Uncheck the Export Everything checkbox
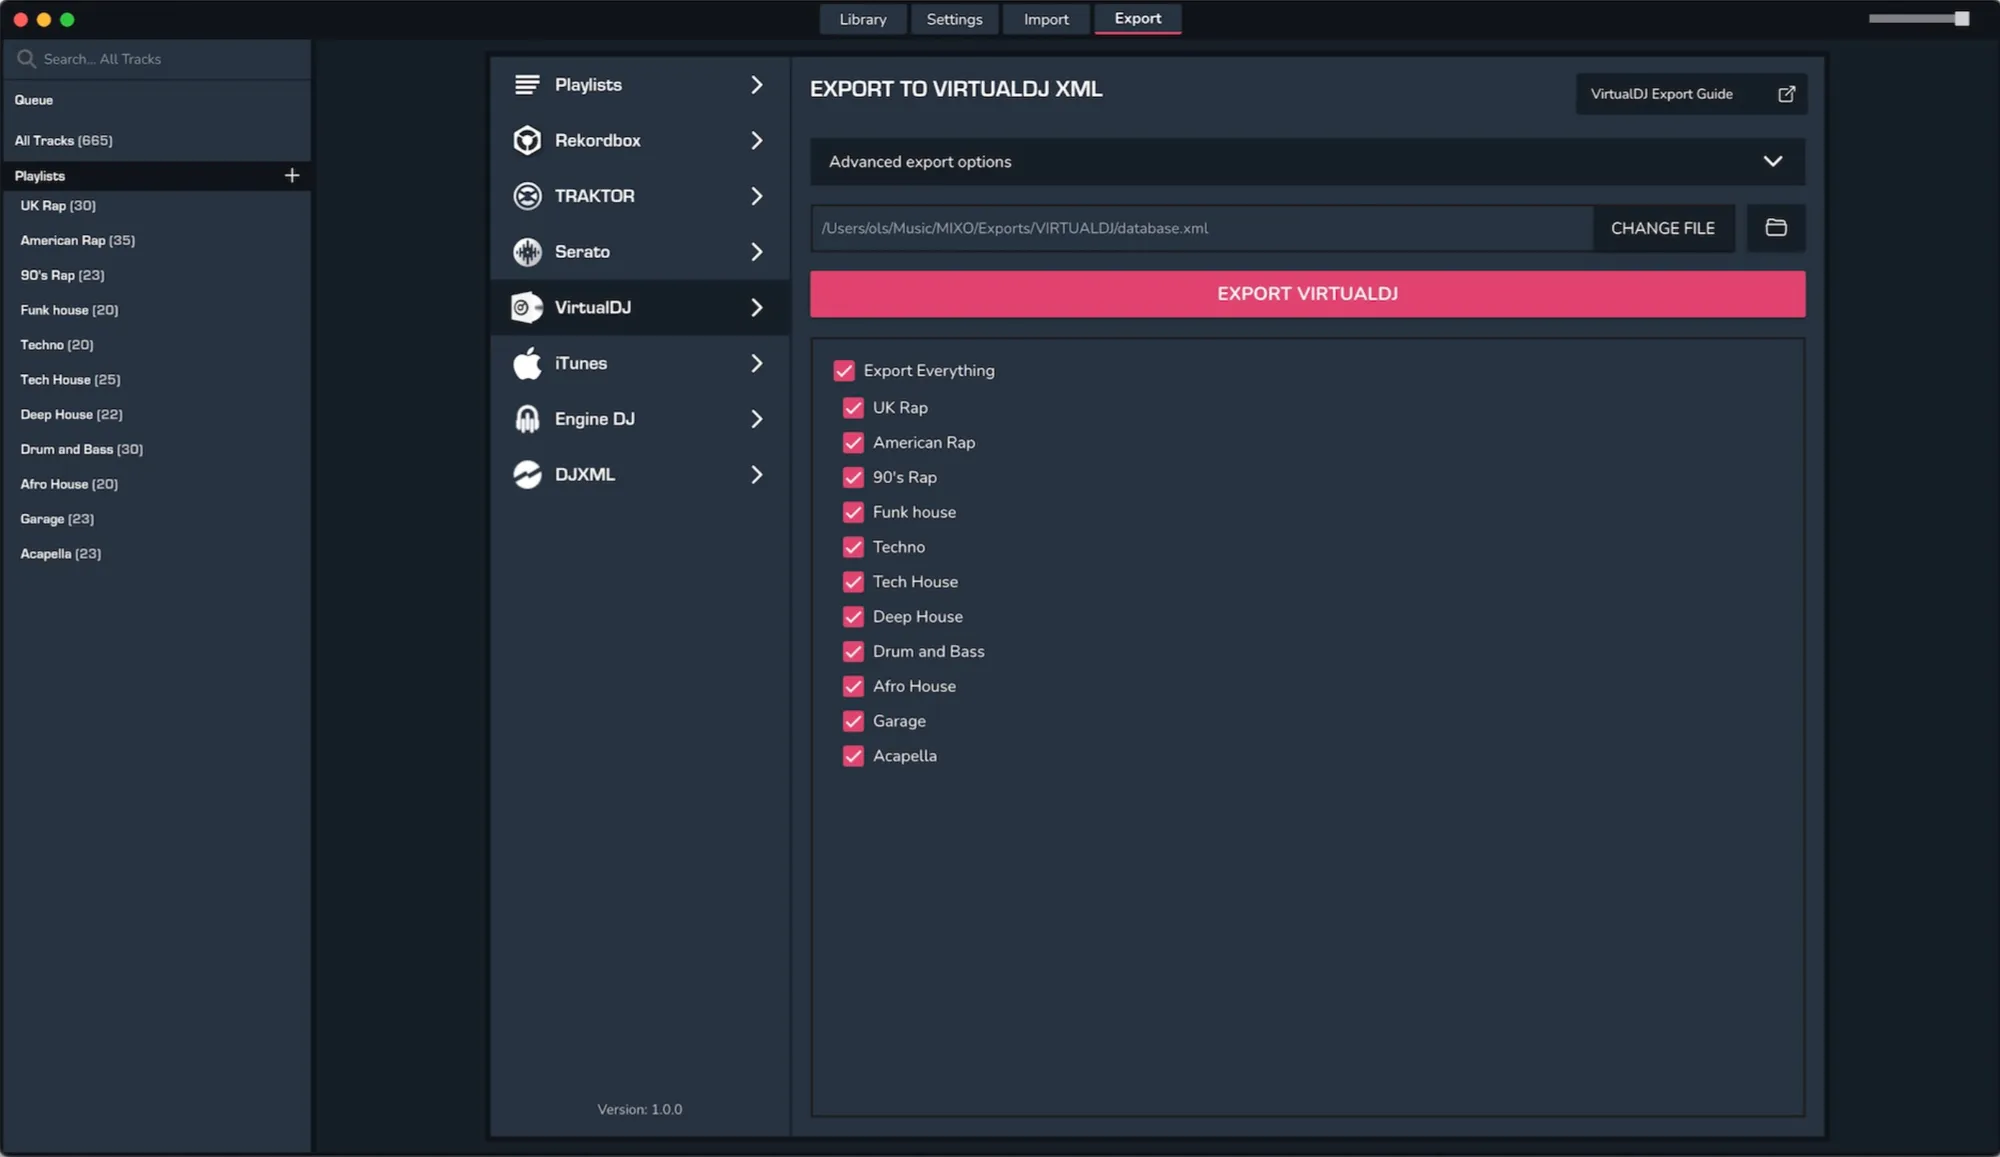Viewport: 2000px width, 1157px height. click(x=844, y=371)
